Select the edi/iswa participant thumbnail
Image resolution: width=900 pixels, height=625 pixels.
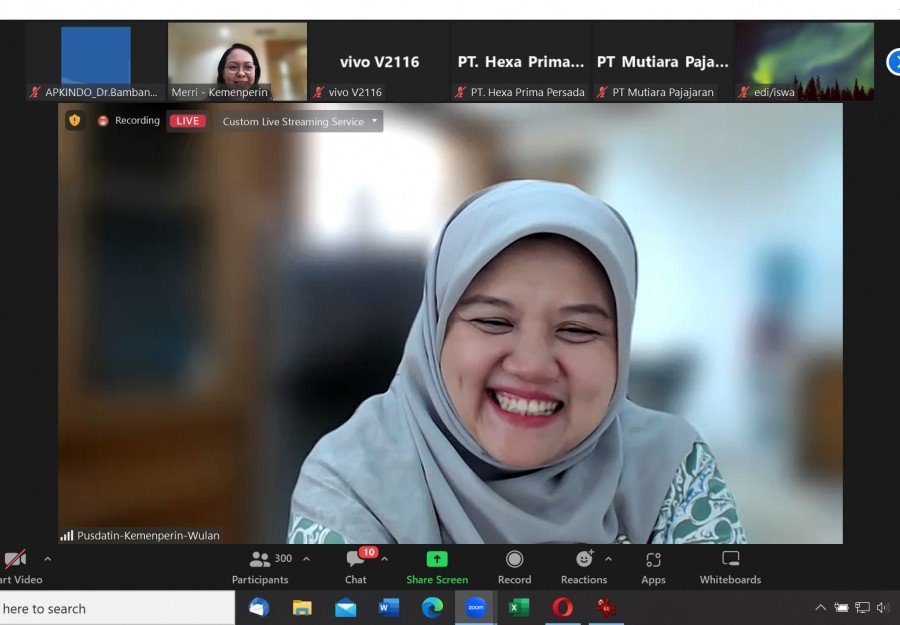click(x=804, y=61)
